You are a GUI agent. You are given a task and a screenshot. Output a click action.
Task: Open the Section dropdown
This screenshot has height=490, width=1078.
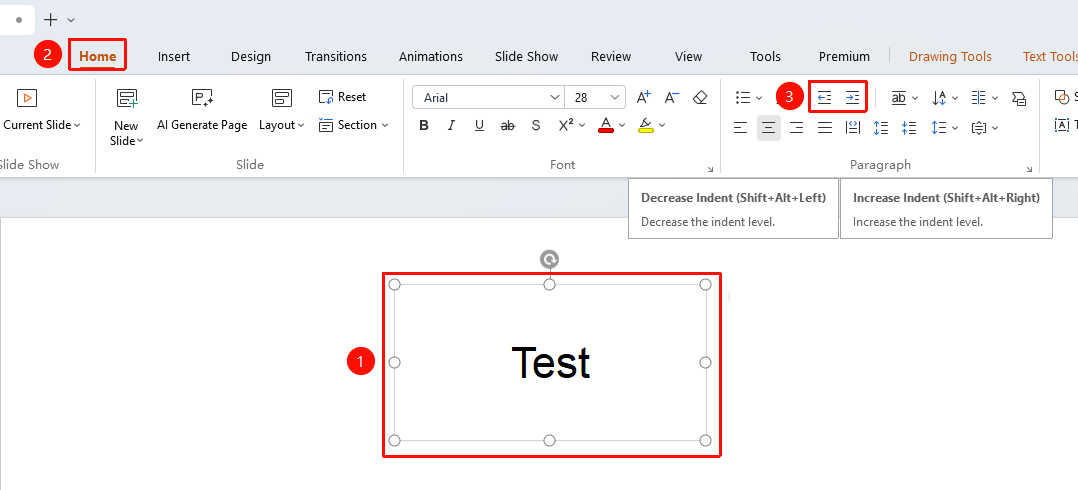[354, 125]
